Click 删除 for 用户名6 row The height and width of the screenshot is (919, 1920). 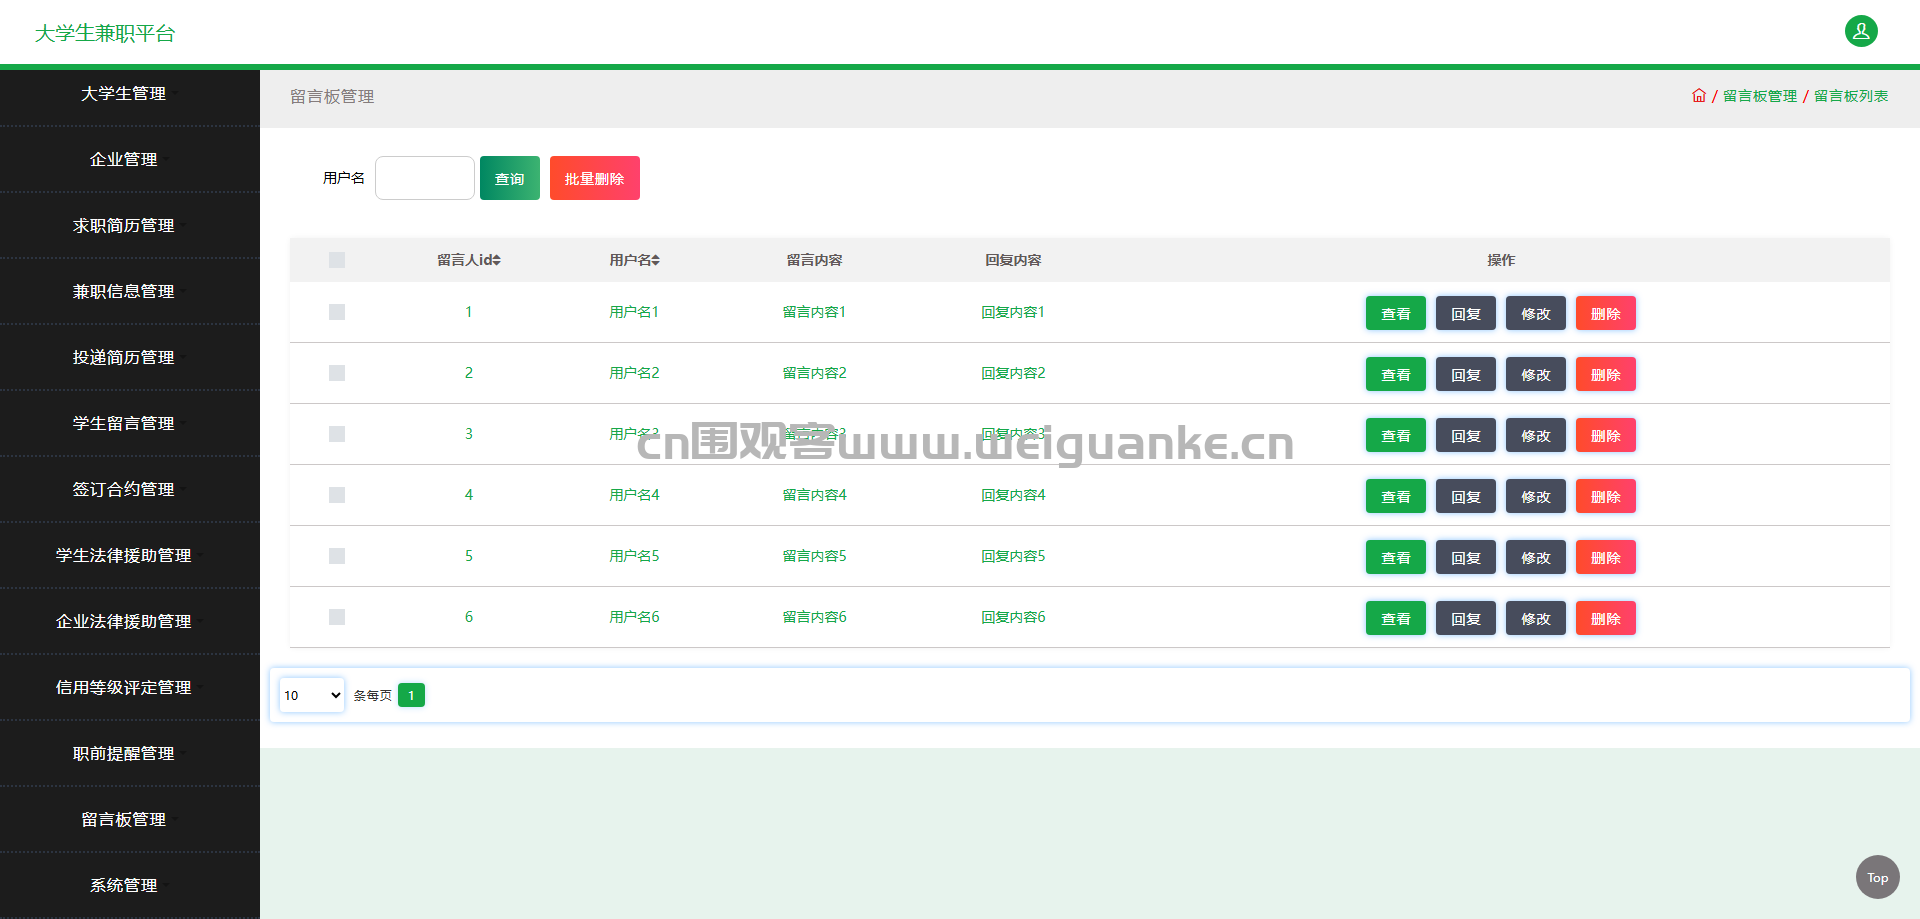pyautogui.click(x=1606, y=618)
